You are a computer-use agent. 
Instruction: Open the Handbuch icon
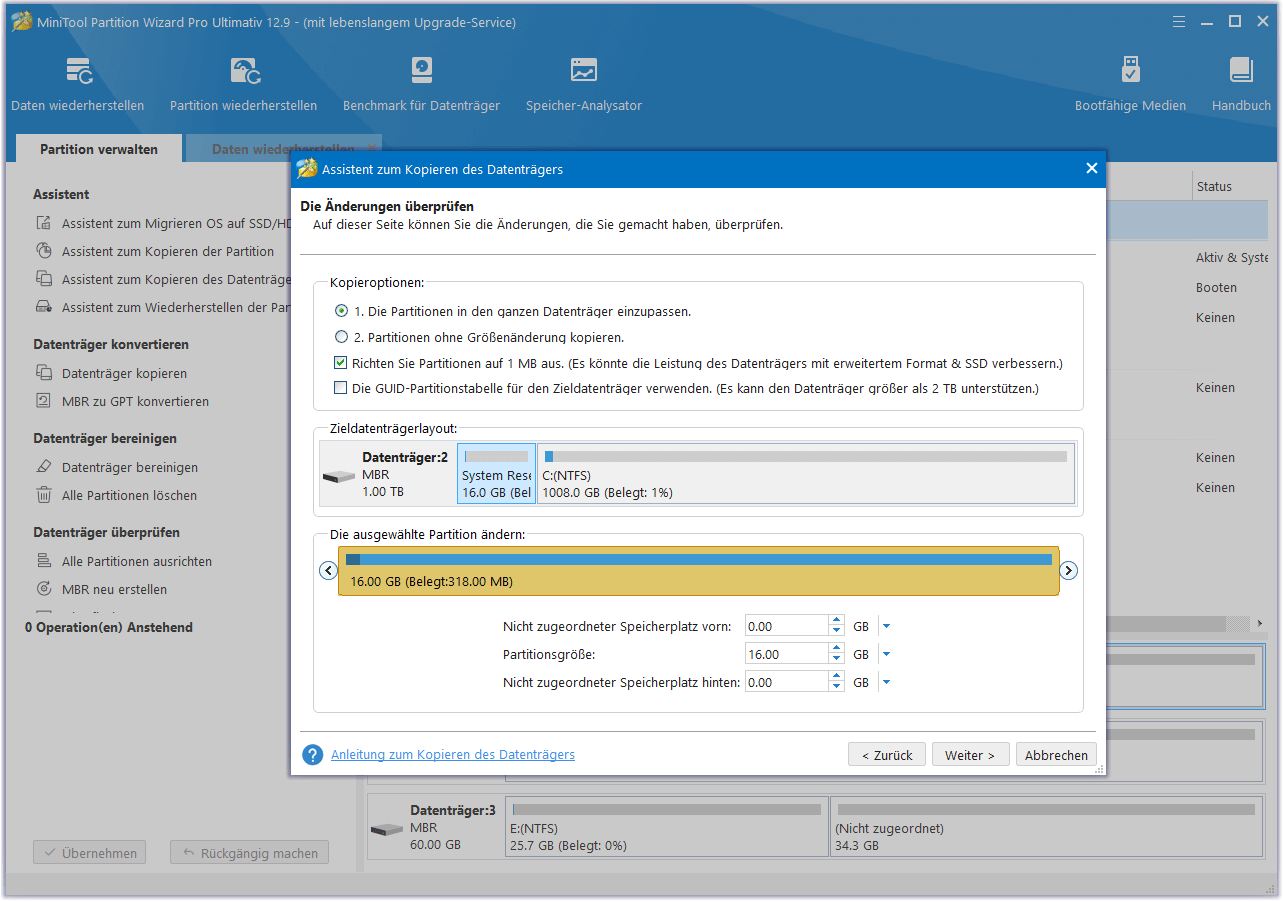(1241, 71)
